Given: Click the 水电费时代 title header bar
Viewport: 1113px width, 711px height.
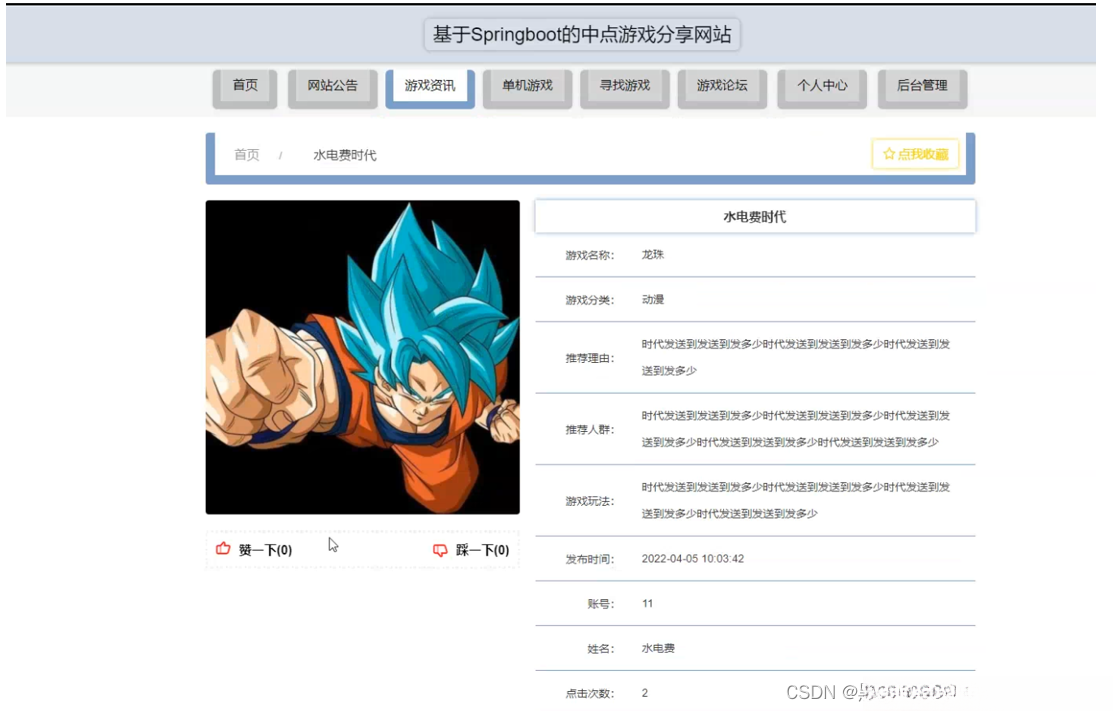Looking at the screenshot, I should 753,216.
